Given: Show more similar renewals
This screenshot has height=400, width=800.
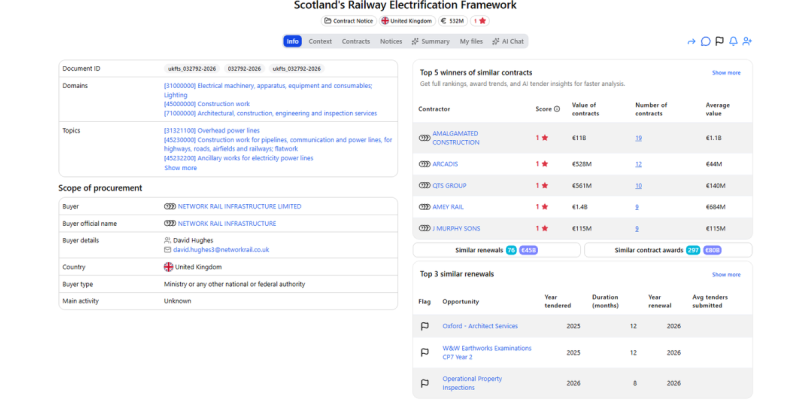Looking at the screenshot, I should 726,274.
